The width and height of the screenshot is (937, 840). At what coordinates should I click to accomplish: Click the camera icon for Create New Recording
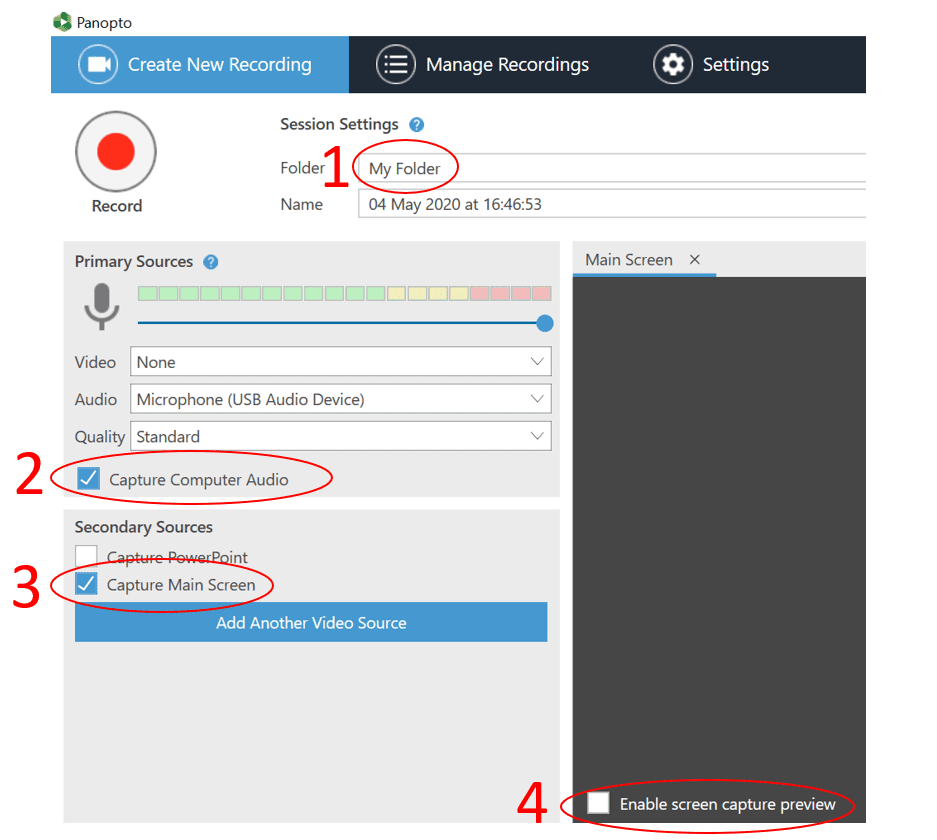(x=98, y=64)
